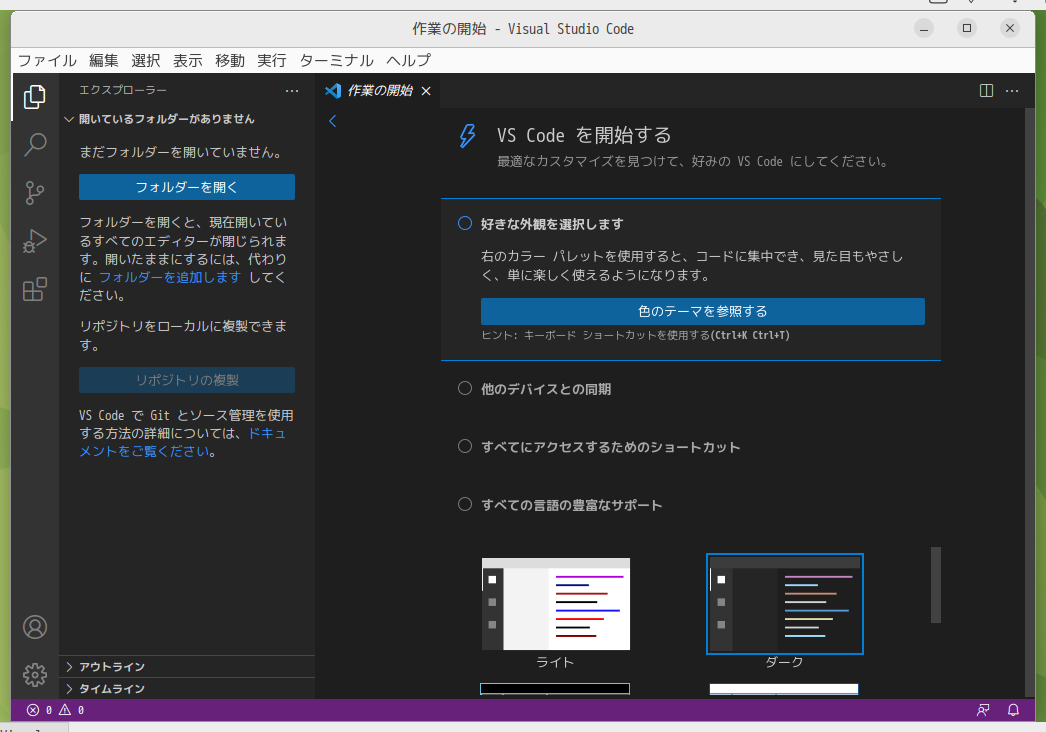Open the Extensions view icon

pos(35,289)
